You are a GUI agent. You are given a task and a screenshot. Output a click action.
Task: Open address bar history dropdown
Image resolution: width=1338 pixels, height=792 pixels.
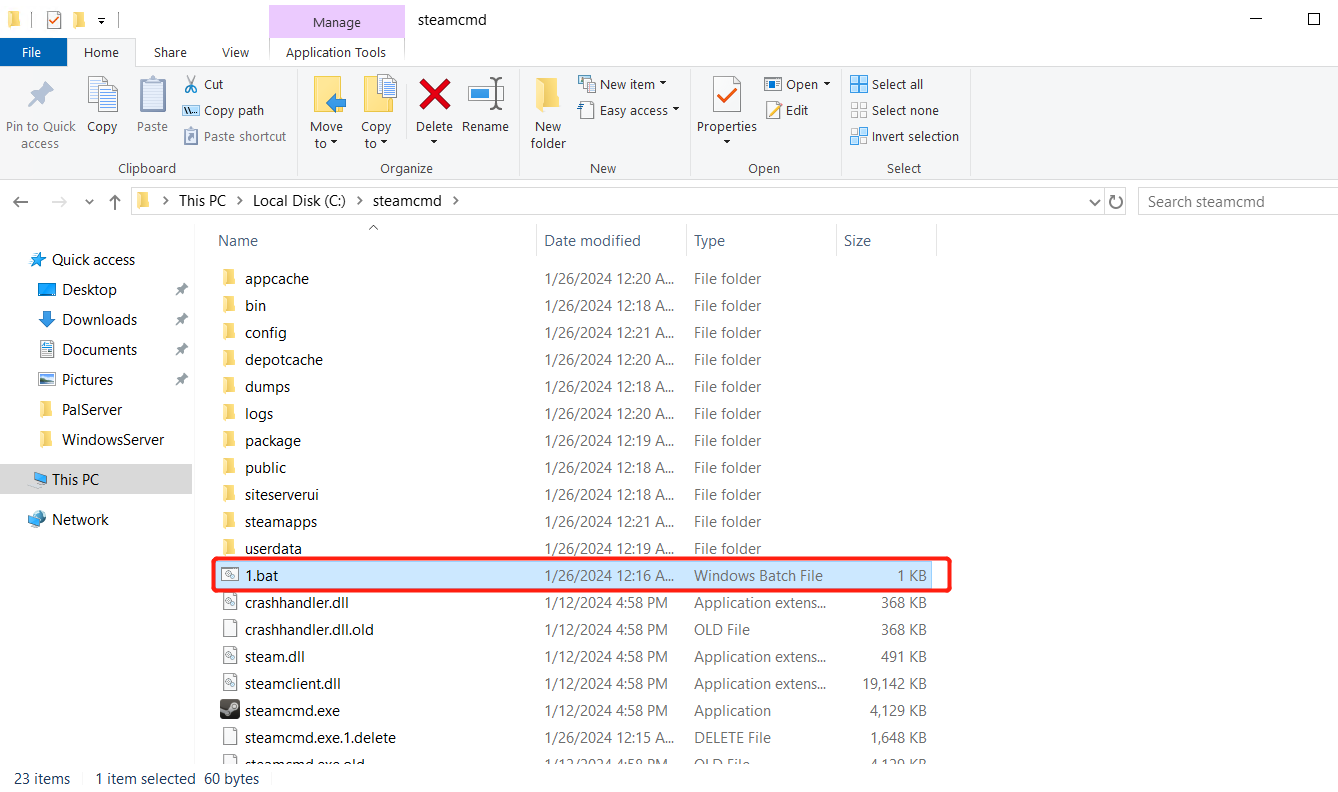pyautogui.click(x=1094, y=201)
